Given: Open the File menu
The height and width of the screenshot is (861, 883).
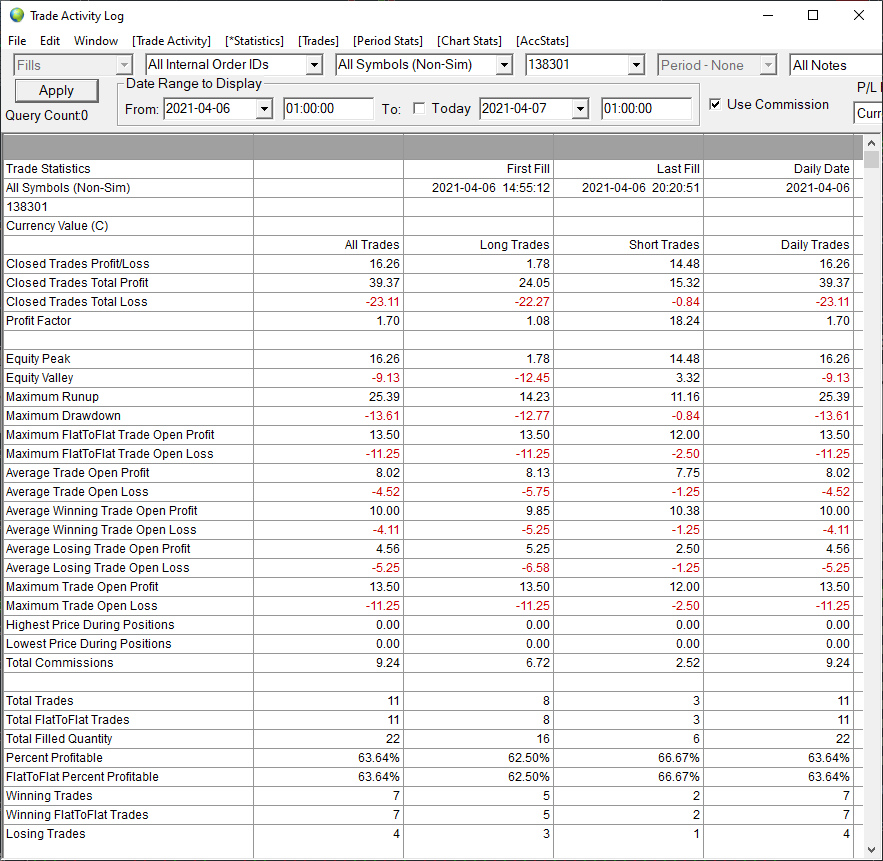Looking at the screenshot, I should (17, 41).
